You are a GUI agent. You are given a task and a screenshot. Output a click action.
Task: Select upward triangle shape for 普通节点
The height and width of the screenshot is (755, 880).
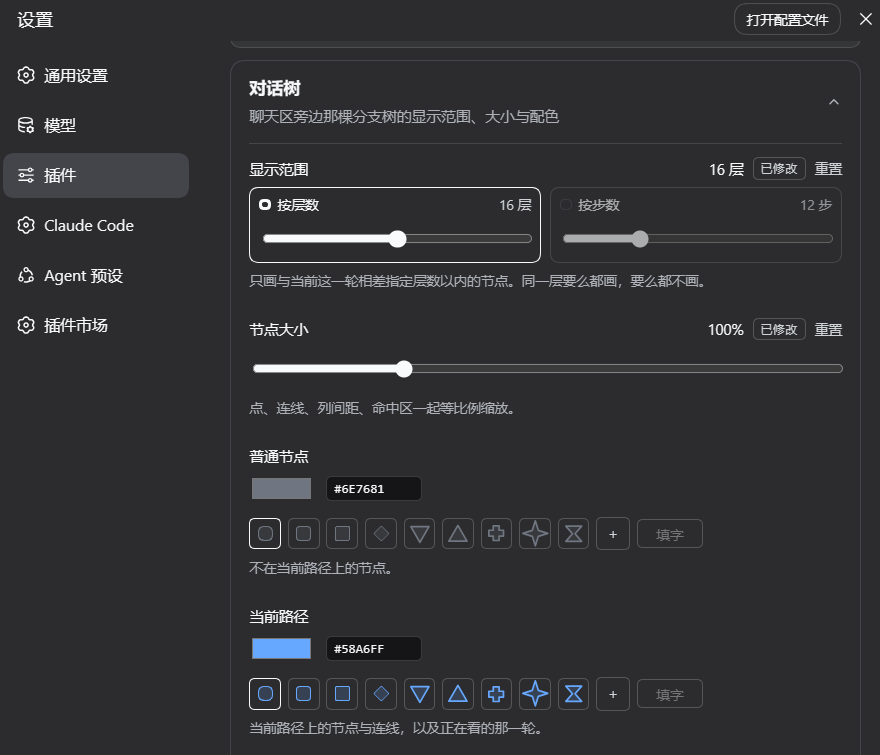click(x=458, y=533)
